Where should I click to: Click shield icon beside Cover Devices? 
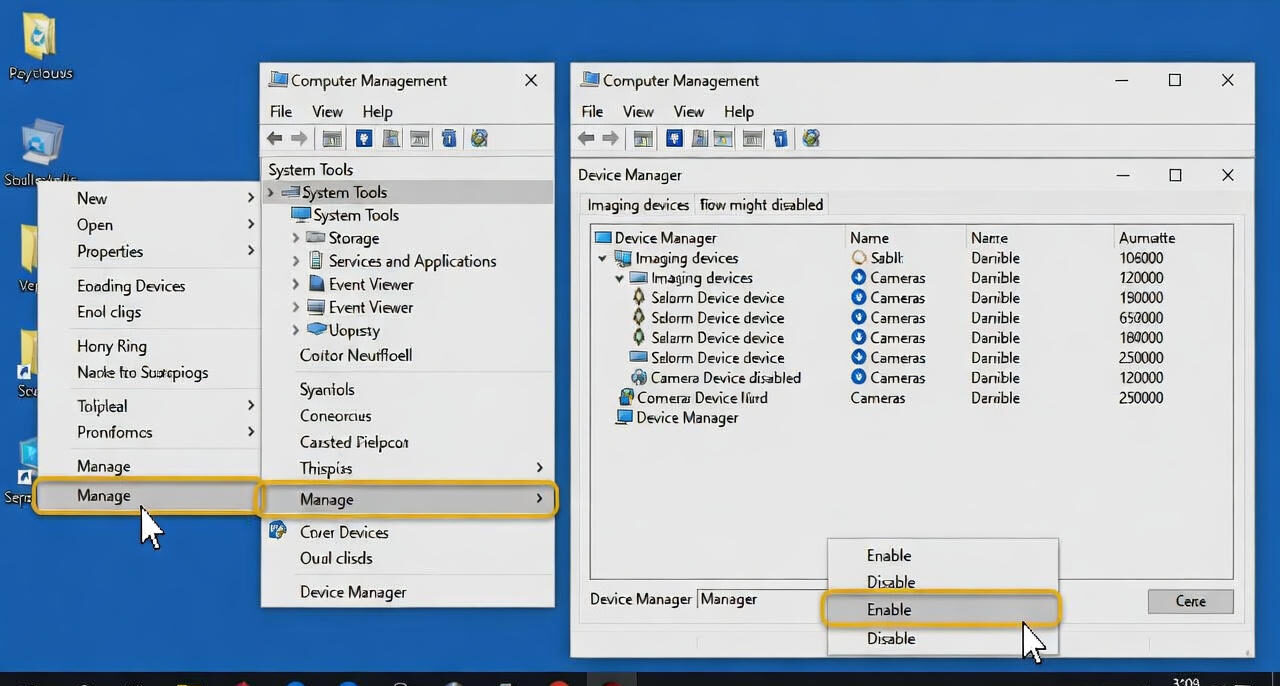pyautogui.click(x=278, y=531)
